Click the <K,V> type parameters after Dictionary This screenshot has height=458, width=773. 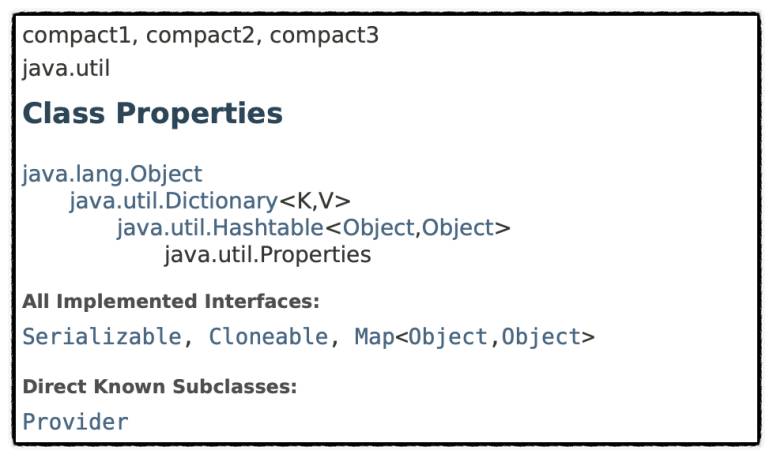click(315, 201)
